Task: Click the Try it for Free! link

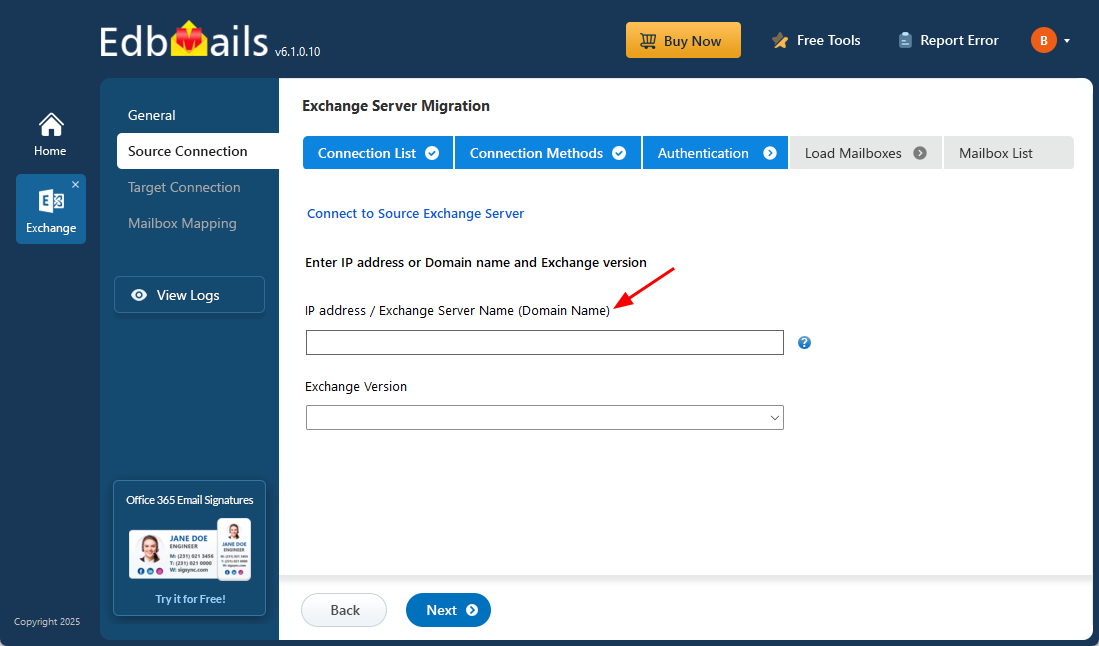Action: [x=191, y=599]
